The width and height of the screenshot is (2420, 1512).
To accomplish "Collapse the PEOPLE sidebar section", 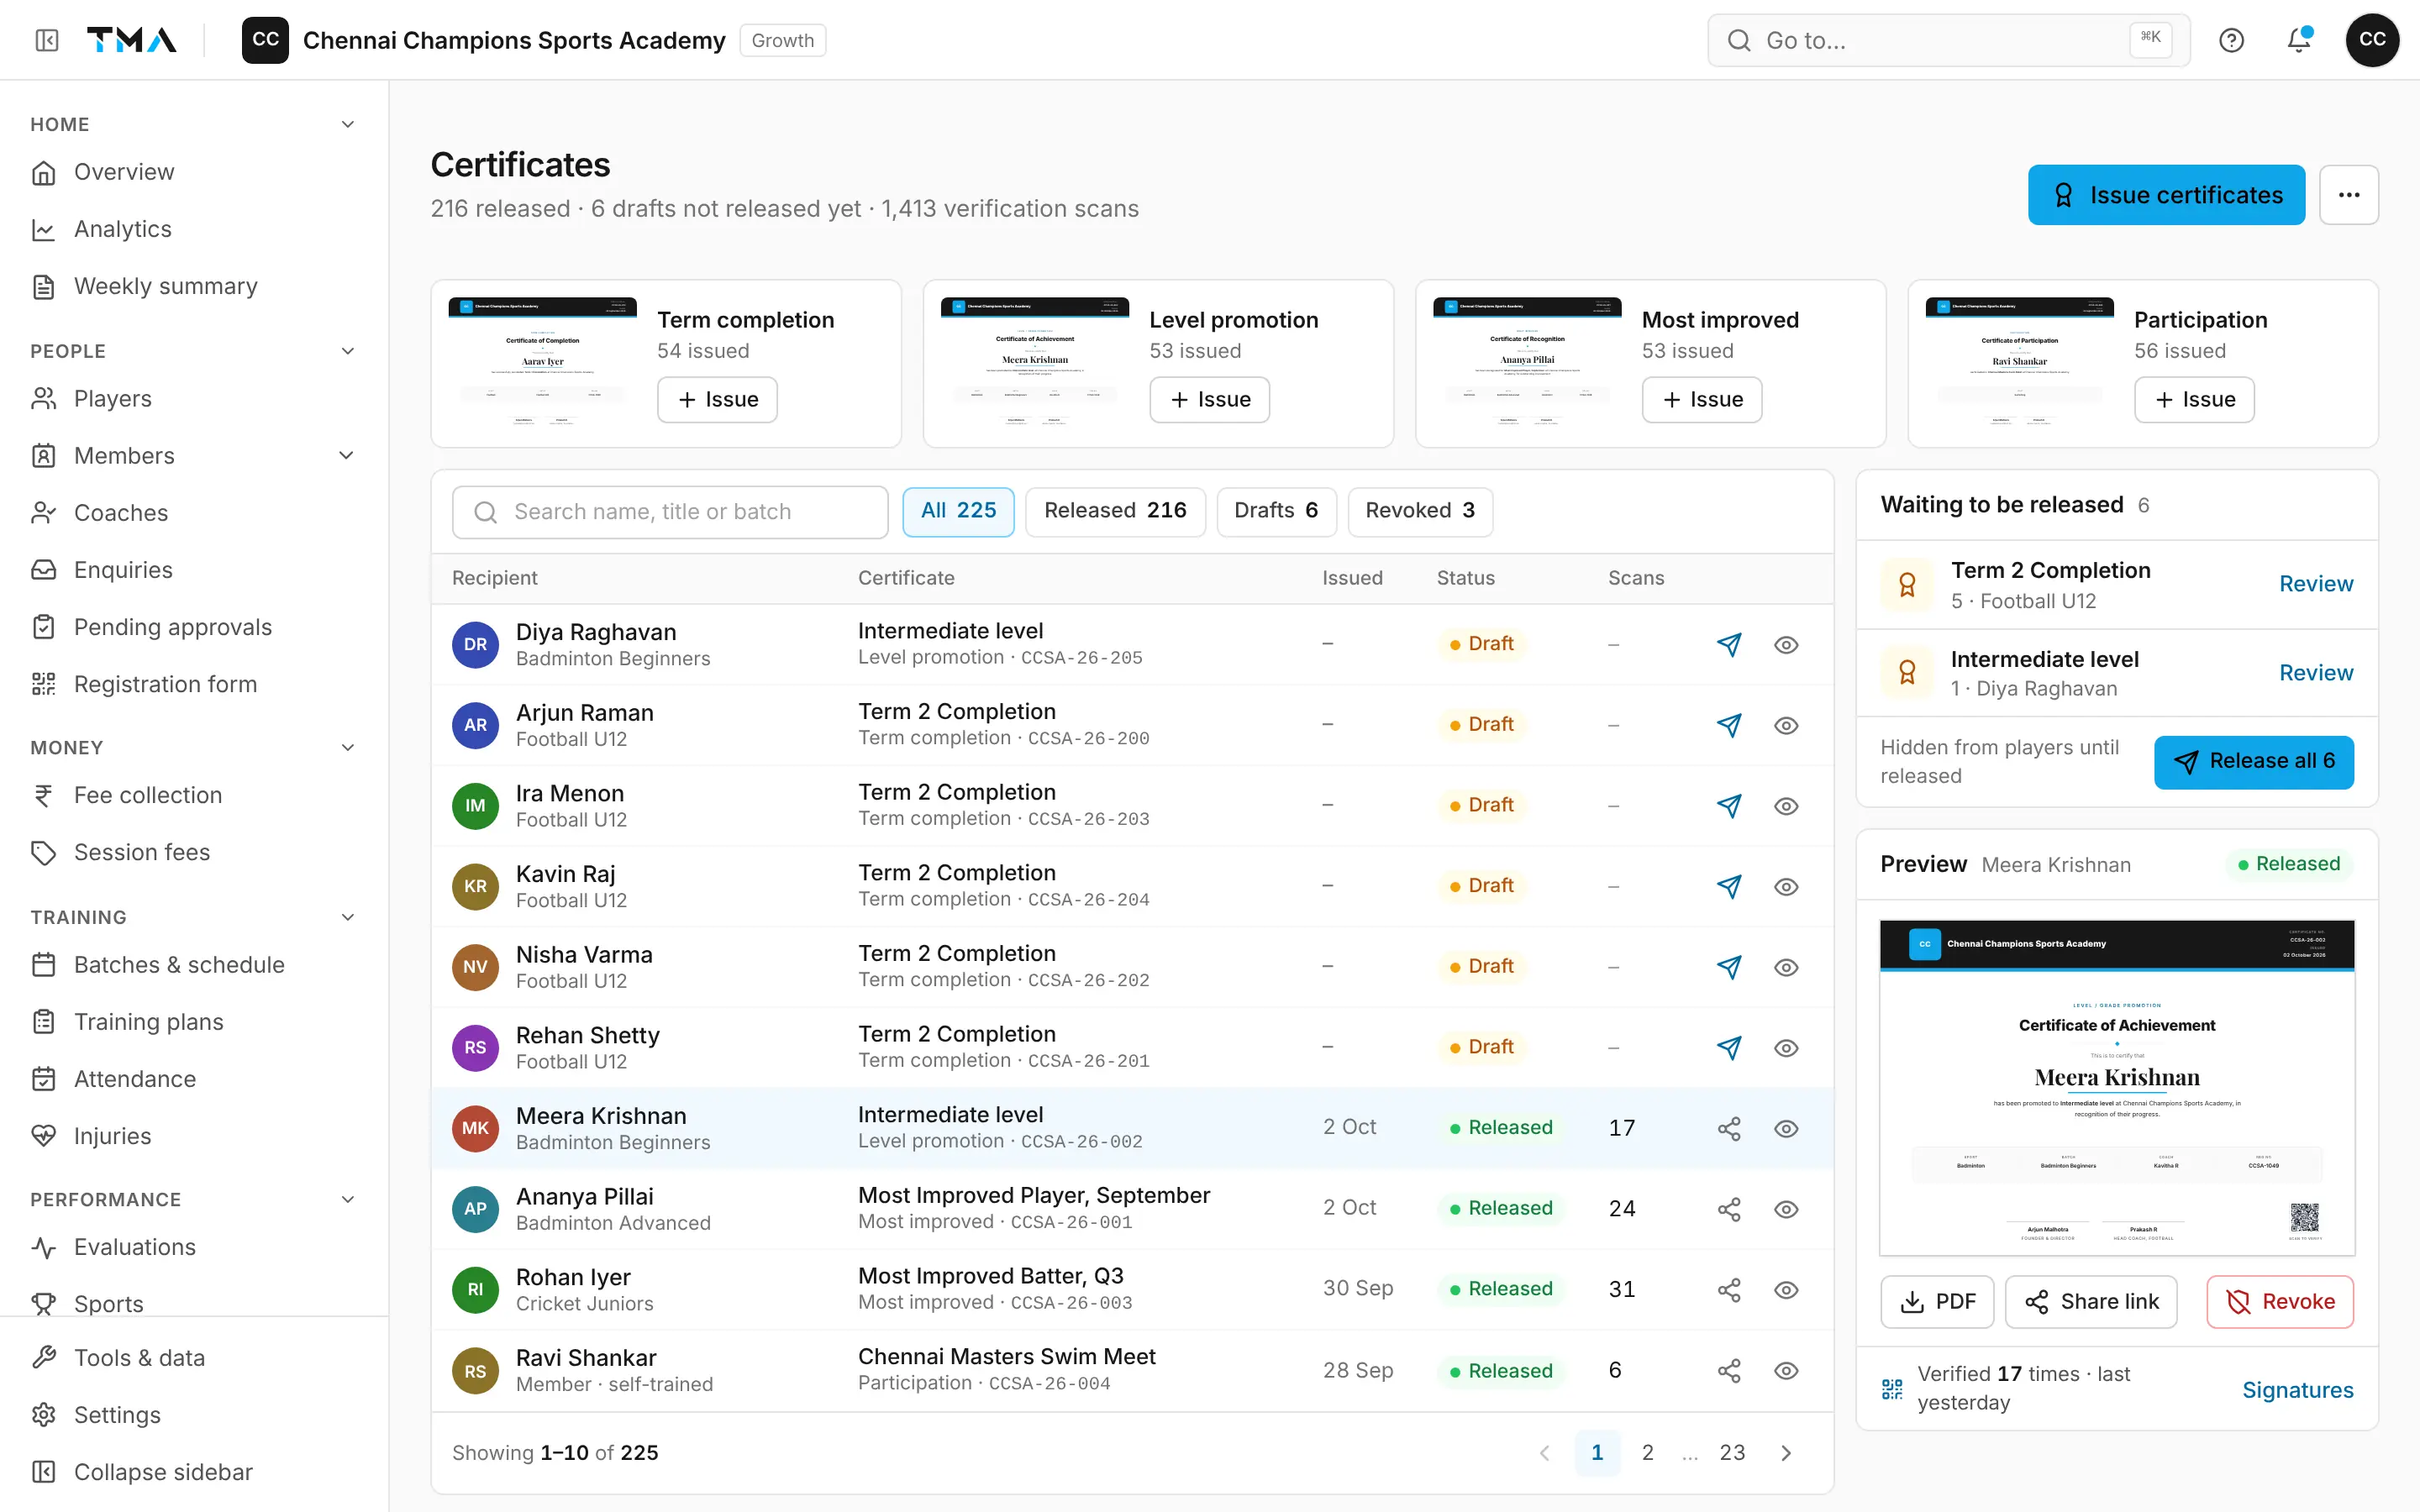I will pos(348,351).
